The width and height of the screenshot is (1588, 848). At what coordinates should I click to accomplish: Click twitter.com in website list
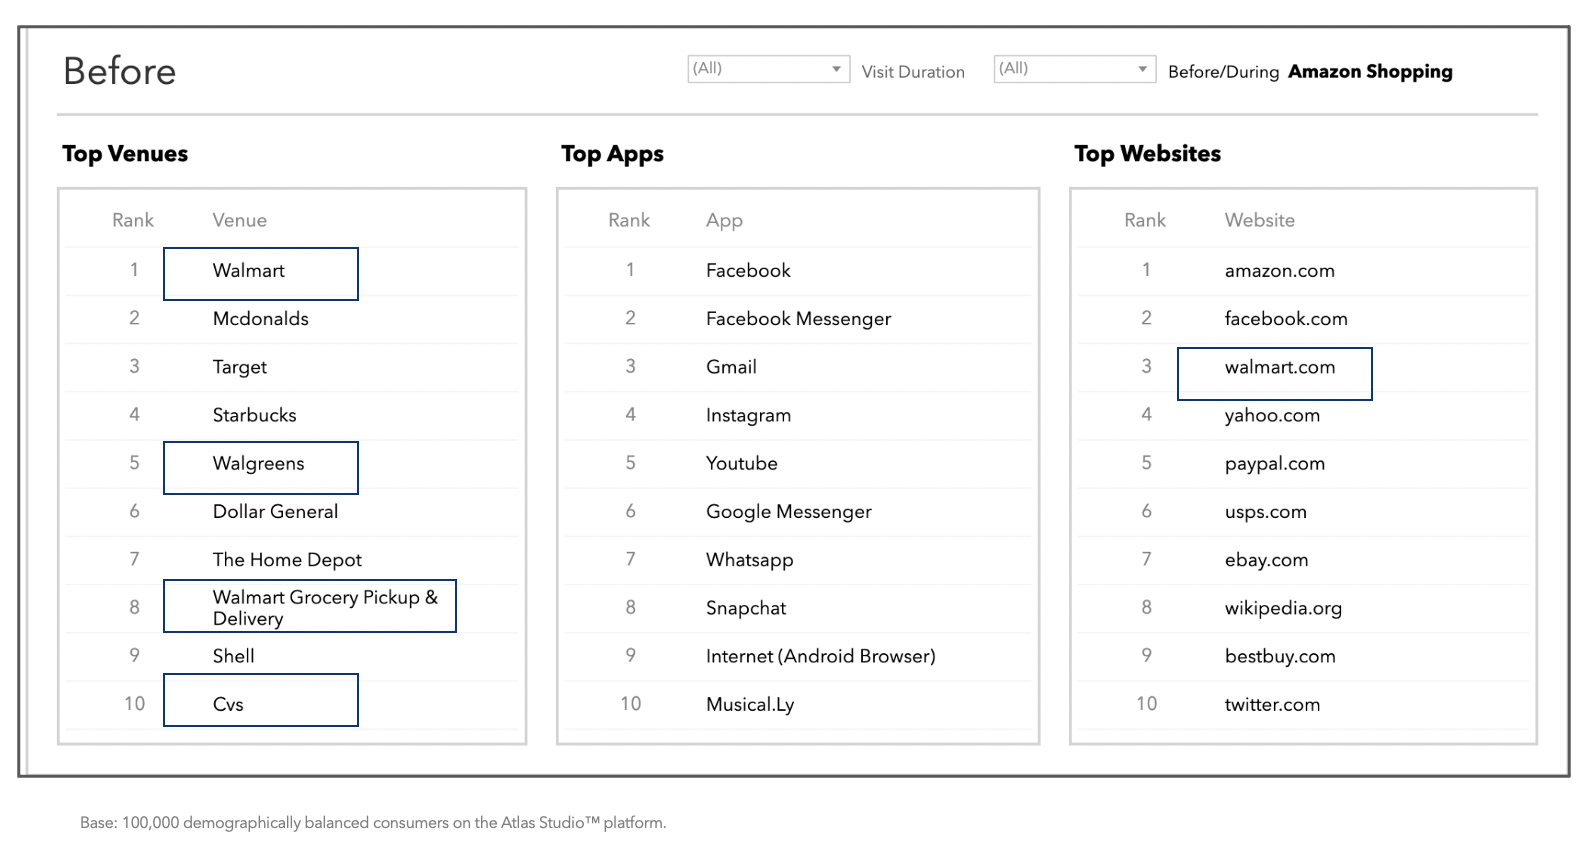[1272, 705]
